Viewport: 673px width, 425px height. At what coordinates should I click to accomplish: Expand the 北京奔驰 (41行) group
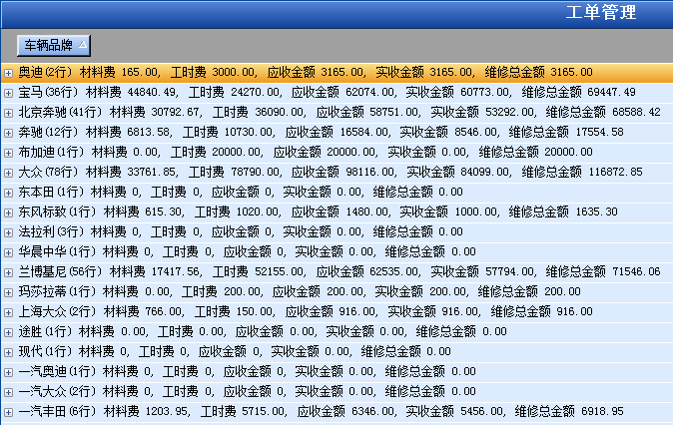(8, 112)
